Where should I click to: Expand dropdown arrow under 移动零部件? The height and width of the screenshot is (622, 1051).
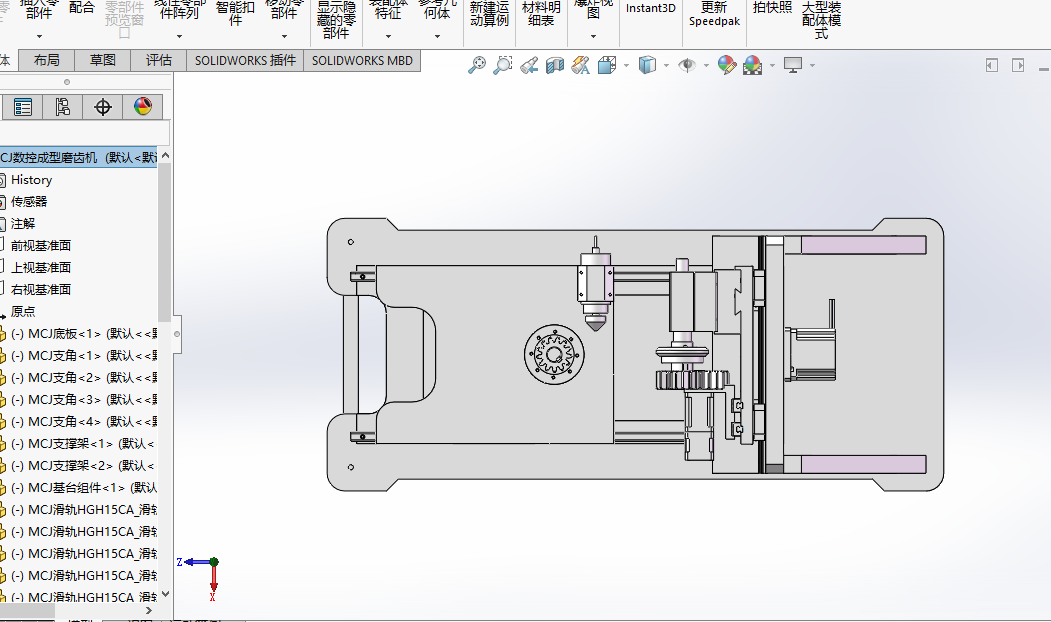pos(284,36)
